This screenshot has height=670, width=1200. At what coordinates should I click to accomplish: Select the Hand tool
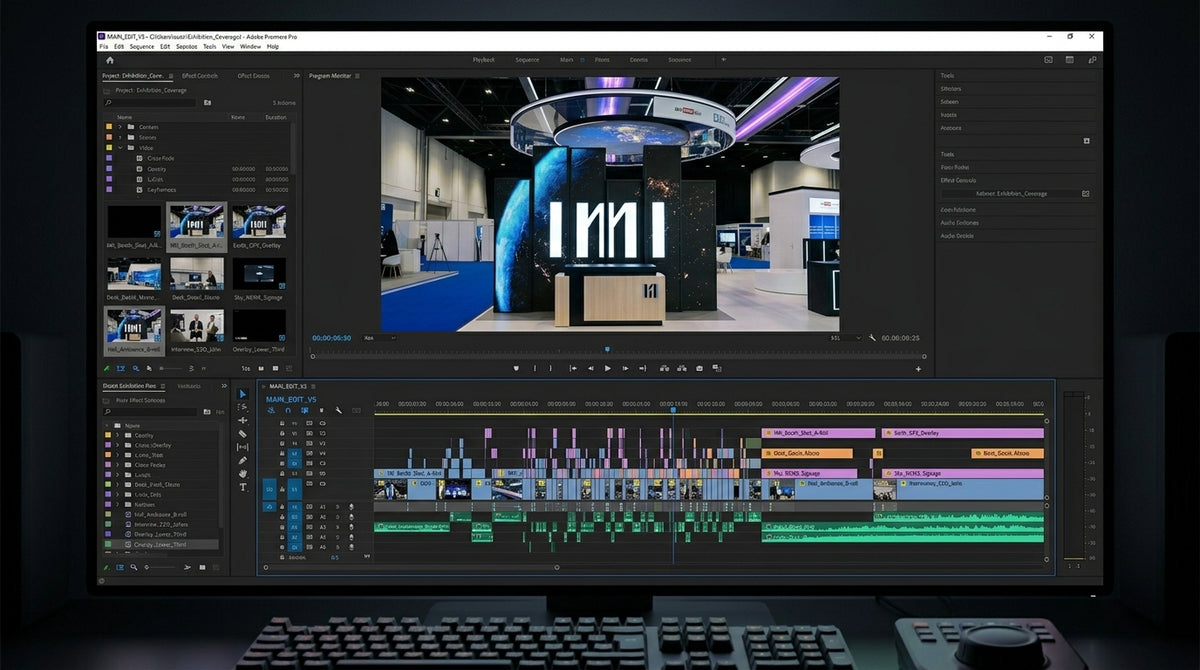[x=243, y=474]
